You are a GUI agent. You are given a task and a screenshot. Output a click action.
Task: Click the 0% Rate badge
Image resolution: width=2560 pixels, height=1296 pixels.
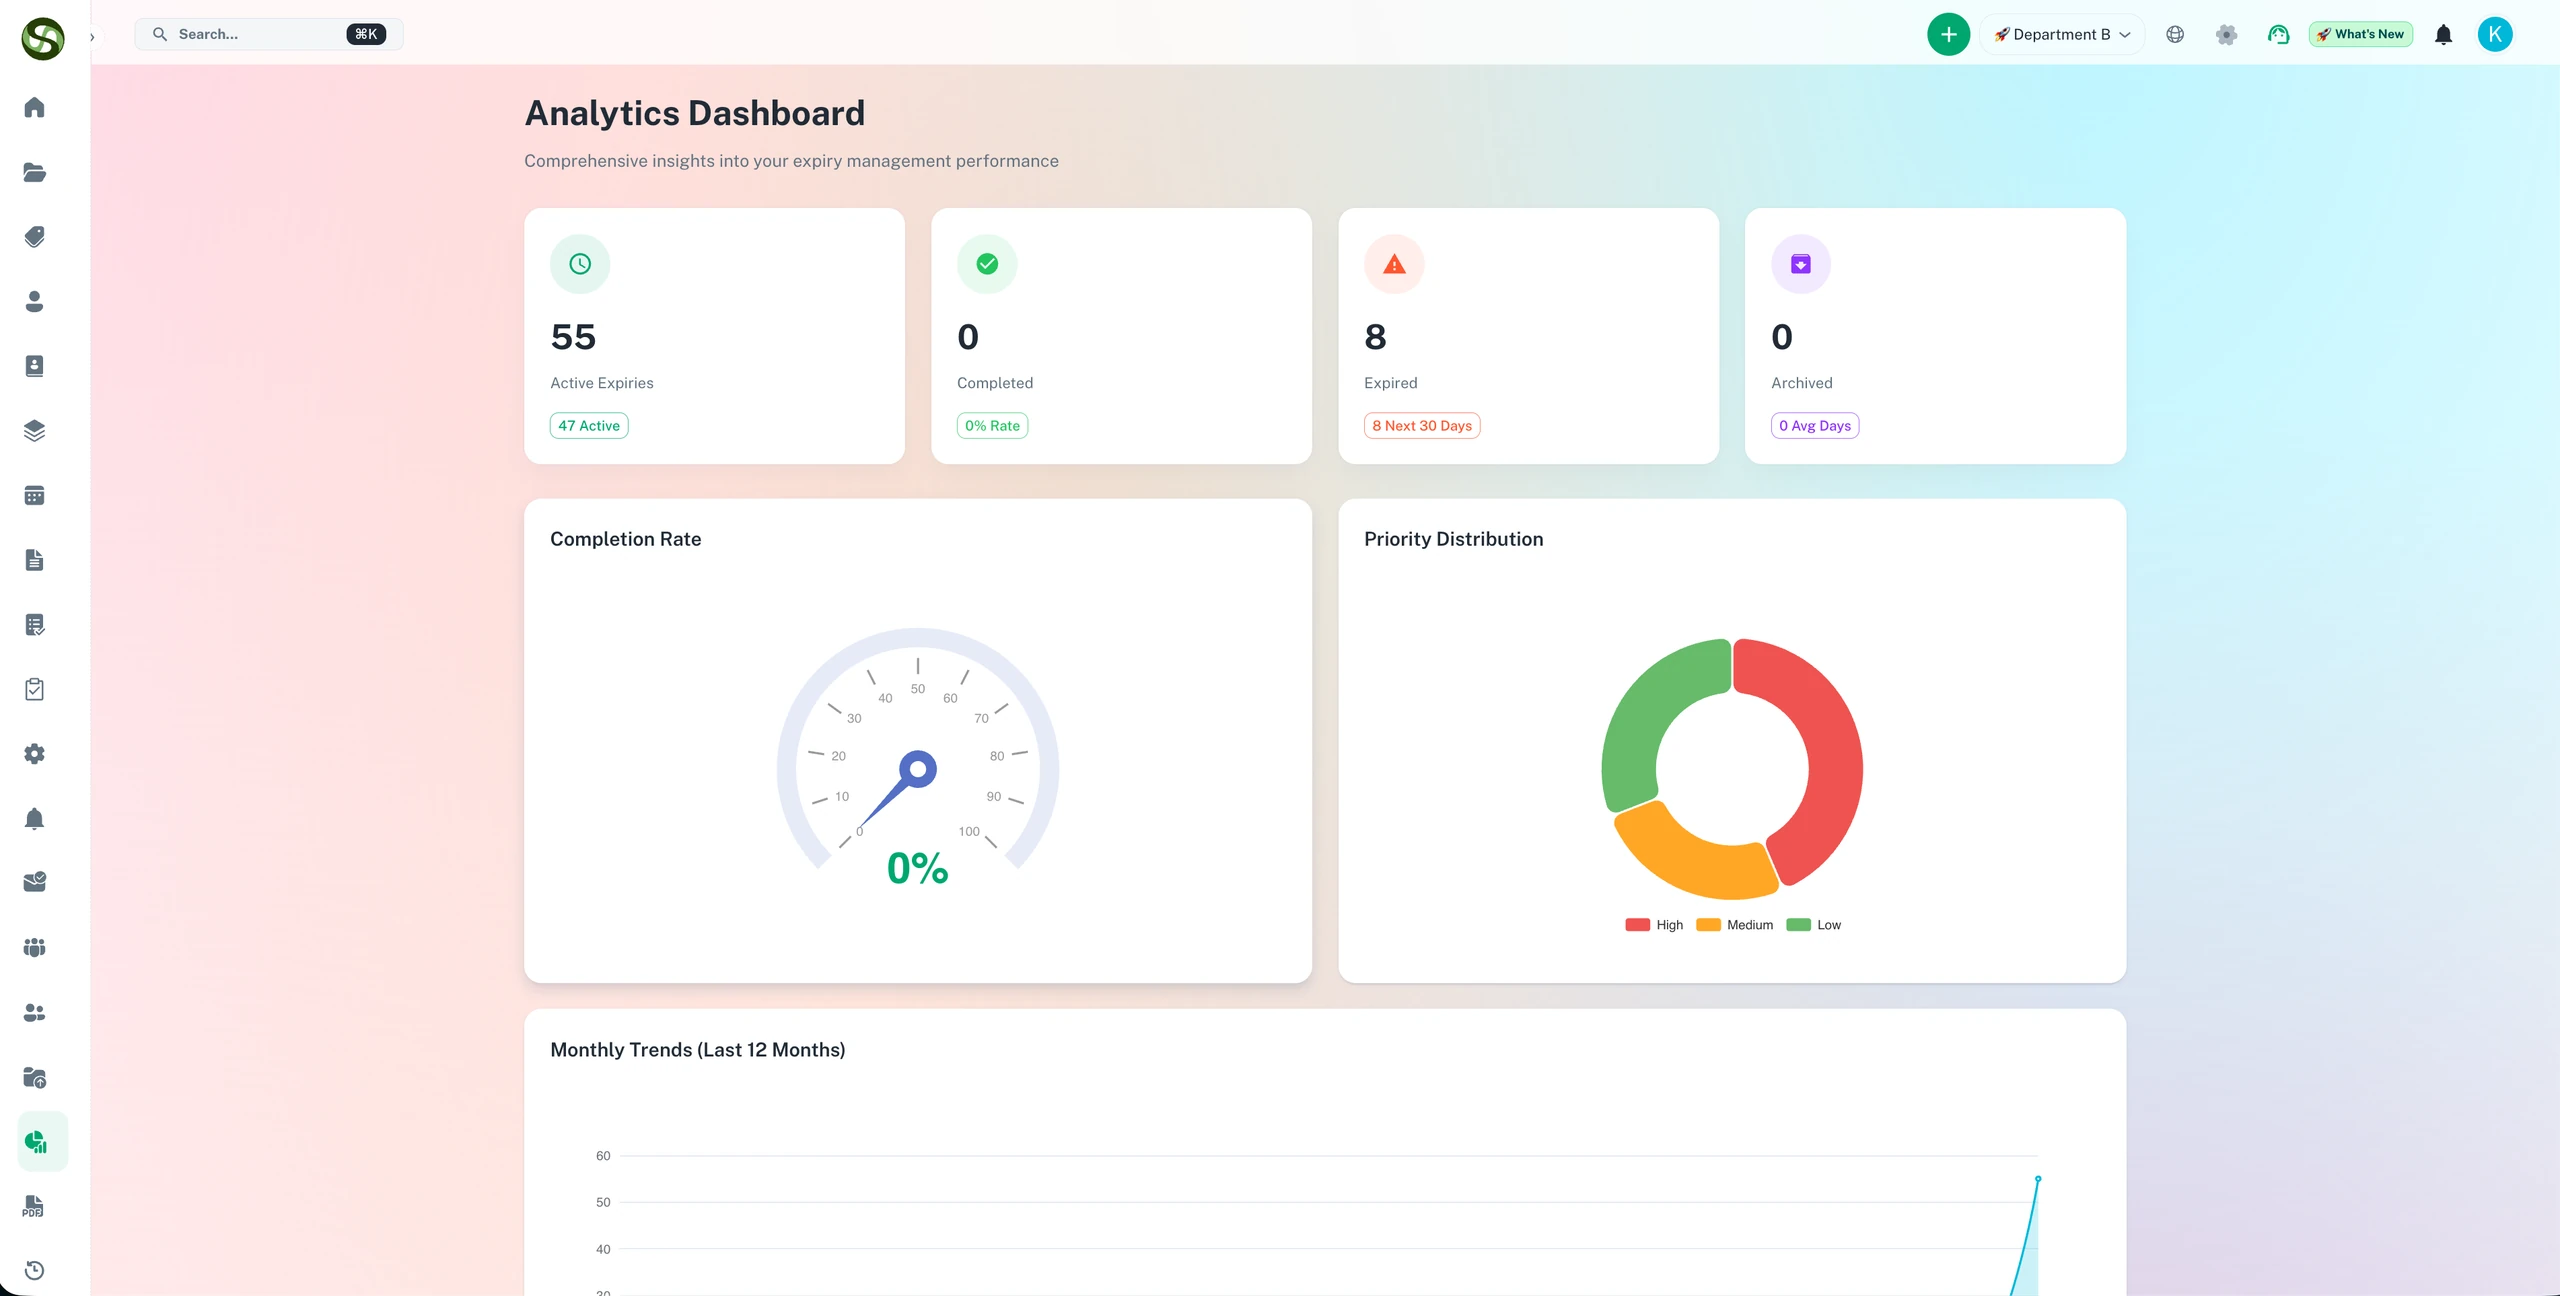pyautogui.click(x=992, y=426)
